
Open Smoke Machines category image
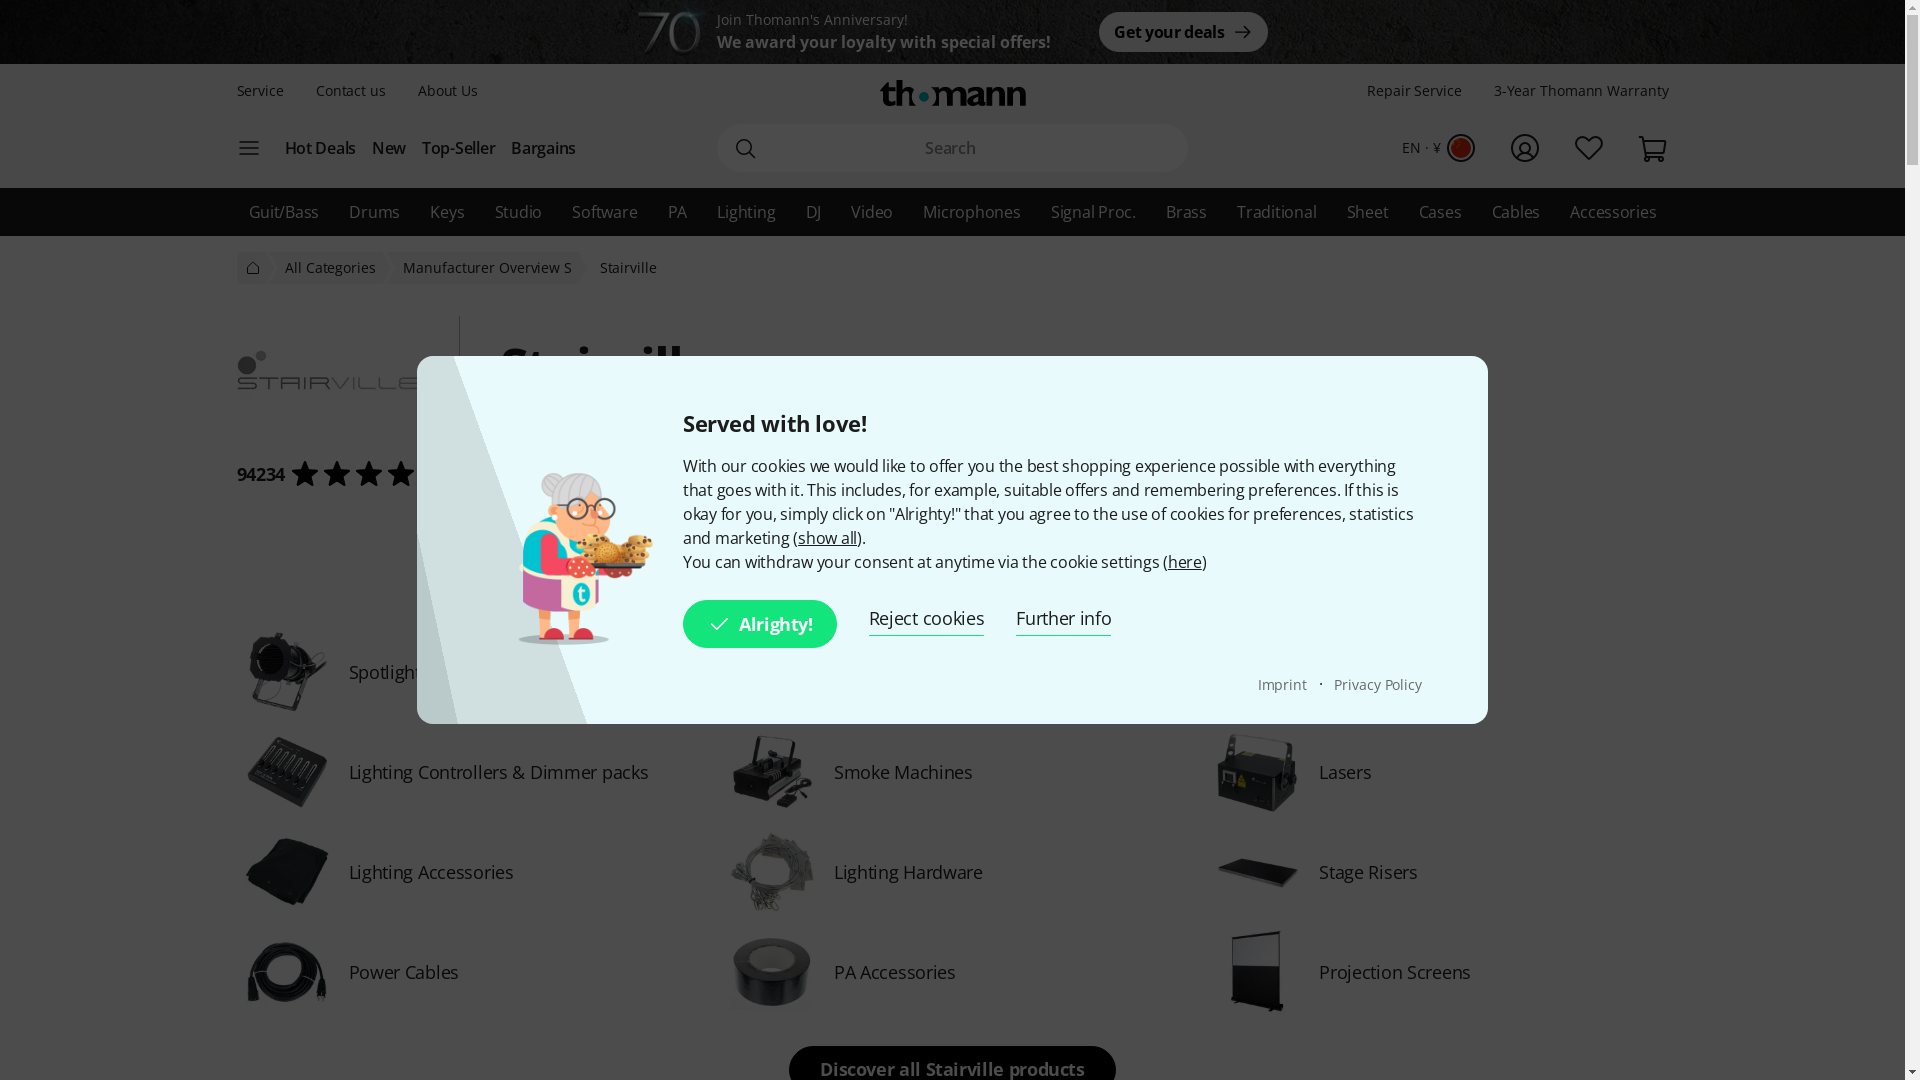point(771,772)
